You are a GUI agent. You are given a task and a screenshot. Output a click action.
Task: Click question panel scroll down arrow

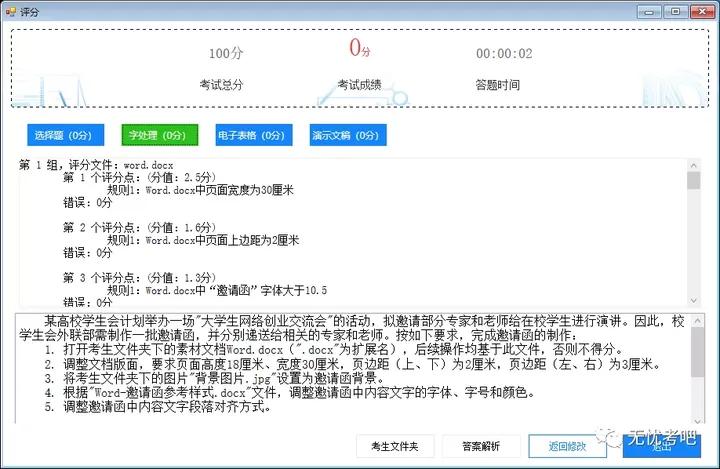[698, 420]
